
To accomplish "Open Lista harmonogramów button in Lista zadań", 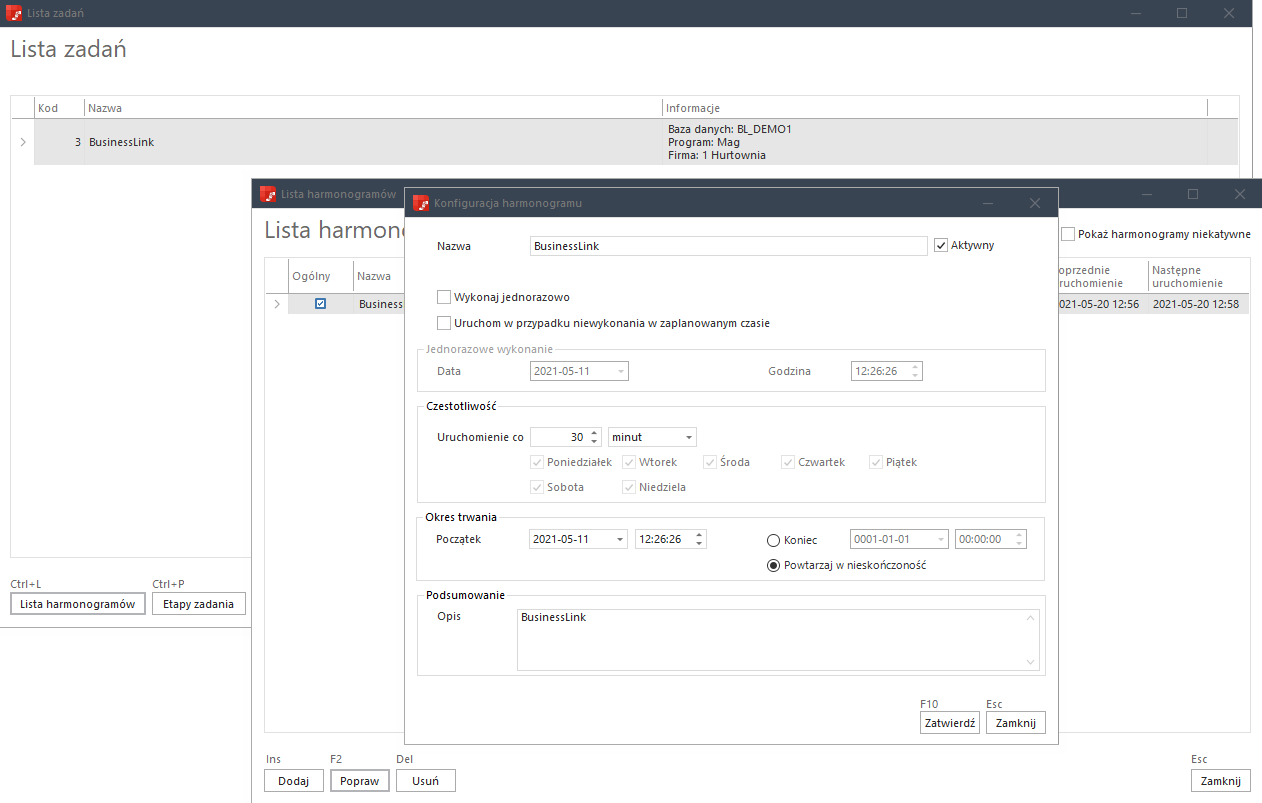I will coord(78,604).
